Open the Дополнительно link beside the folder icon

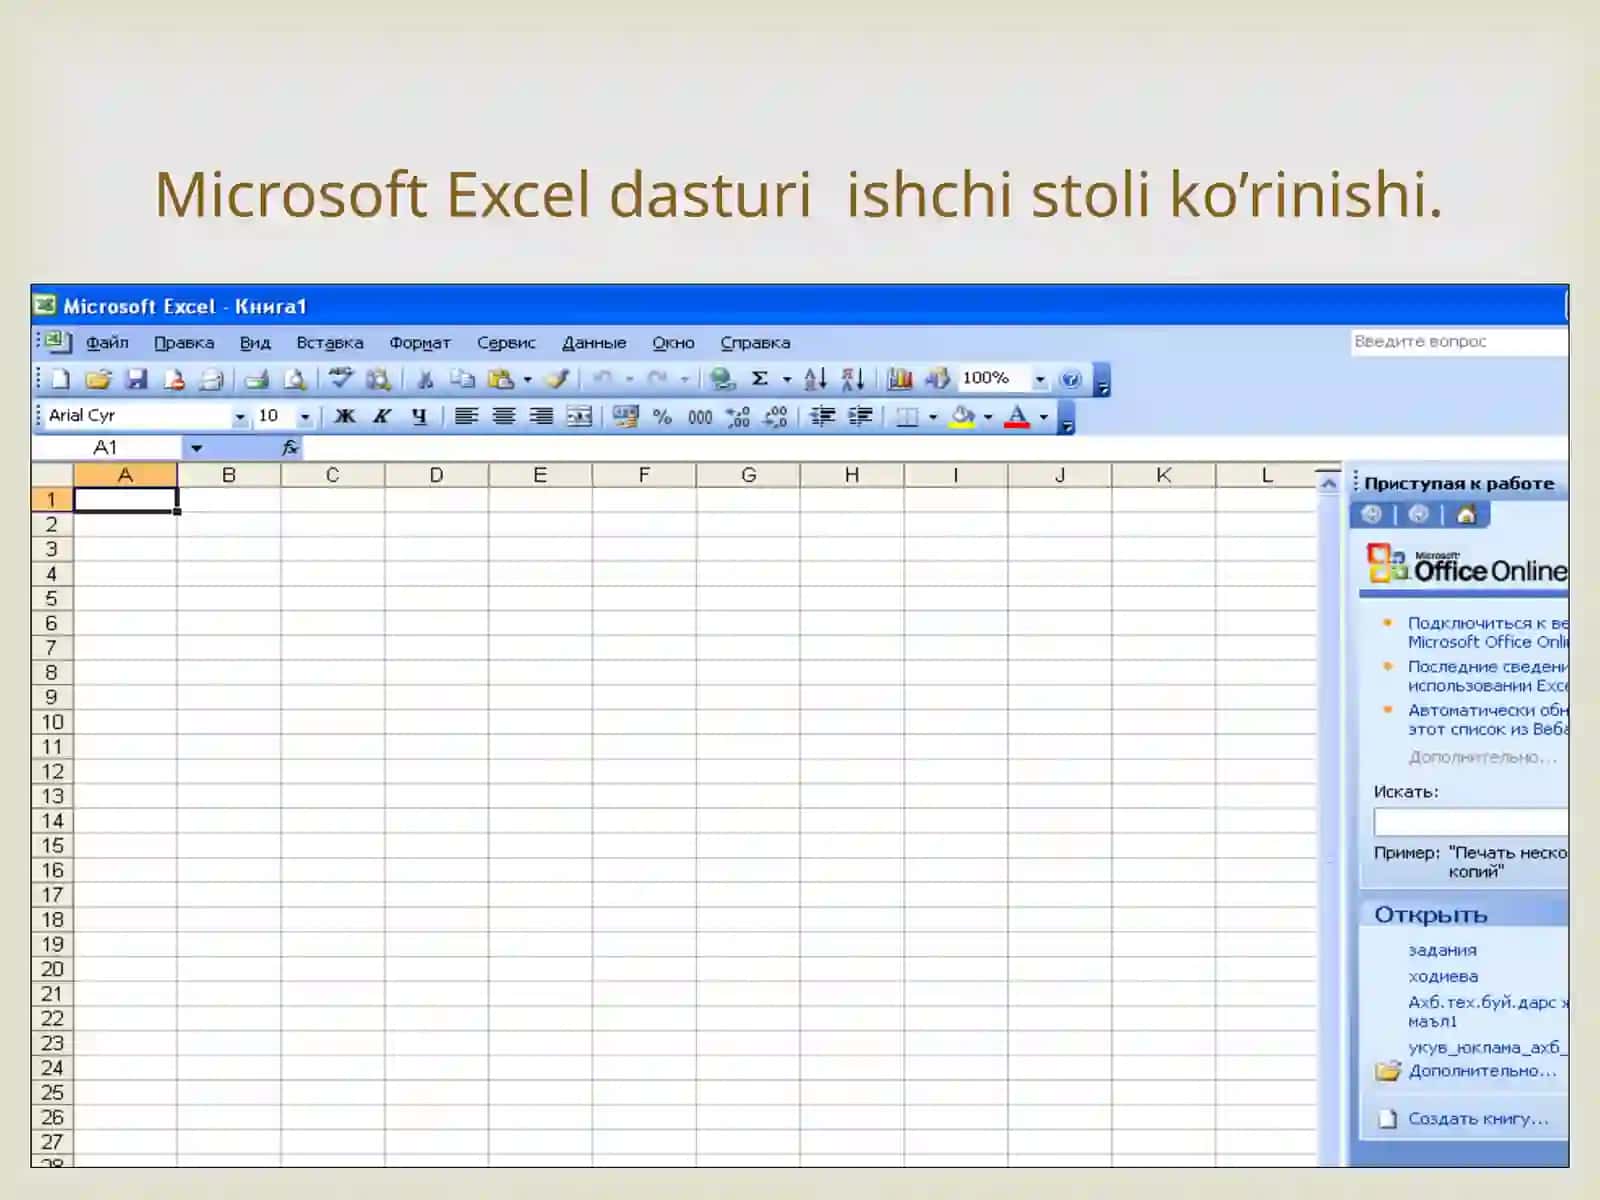1482,1070
